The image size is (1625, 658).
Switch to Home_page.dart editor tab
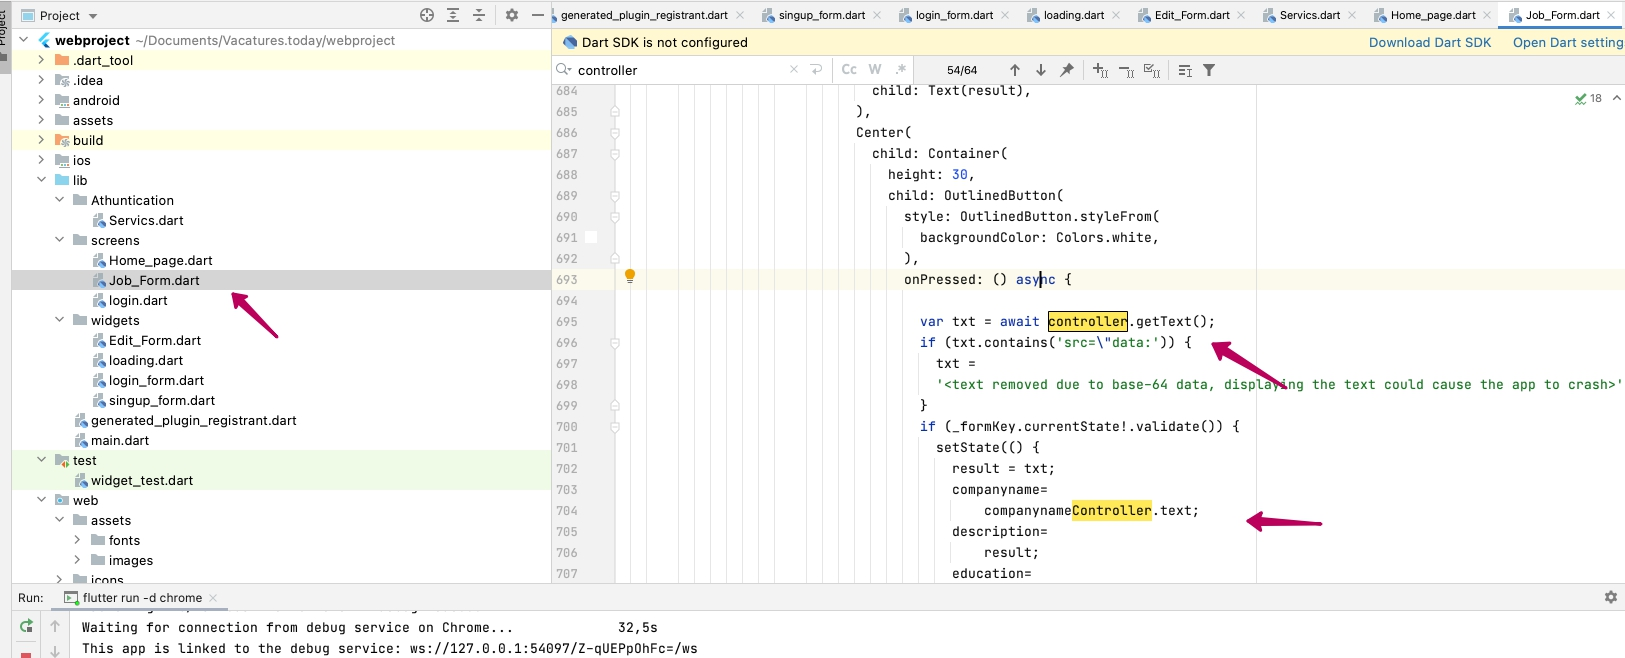click(x=1432, y=15)
